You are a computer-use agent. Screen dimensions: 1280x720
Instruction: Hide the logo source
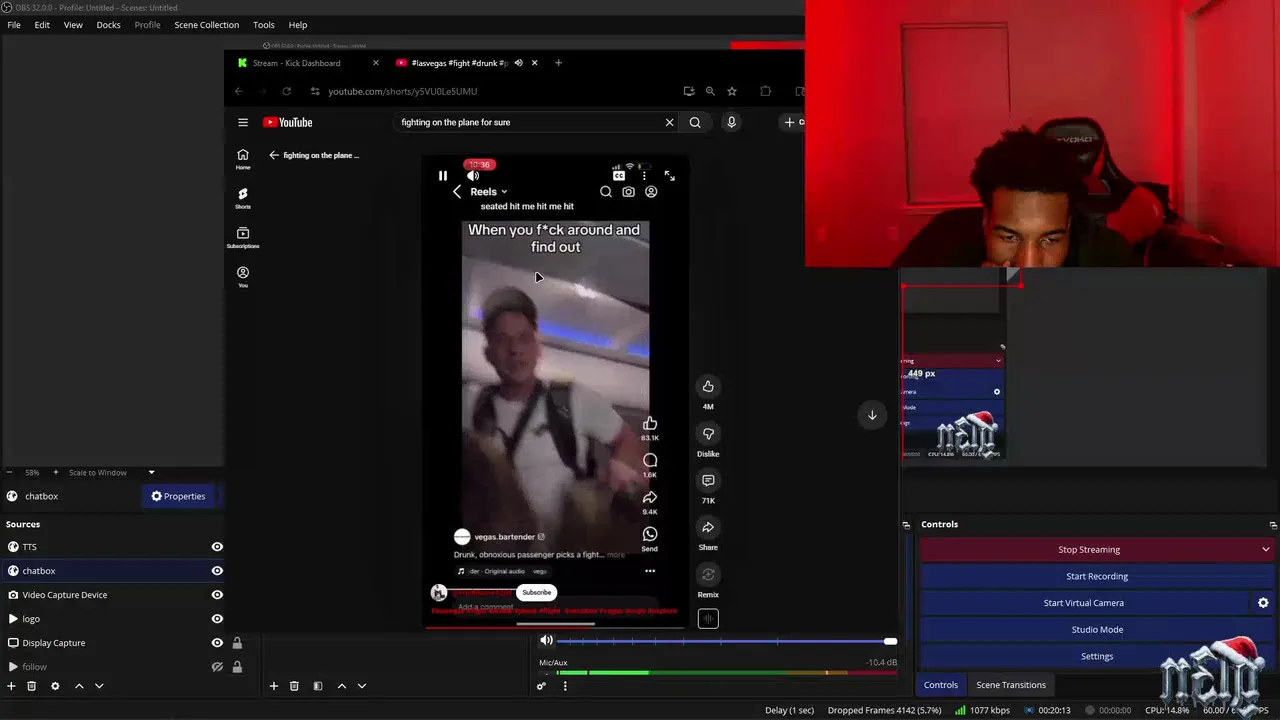(x=217, y=619)
